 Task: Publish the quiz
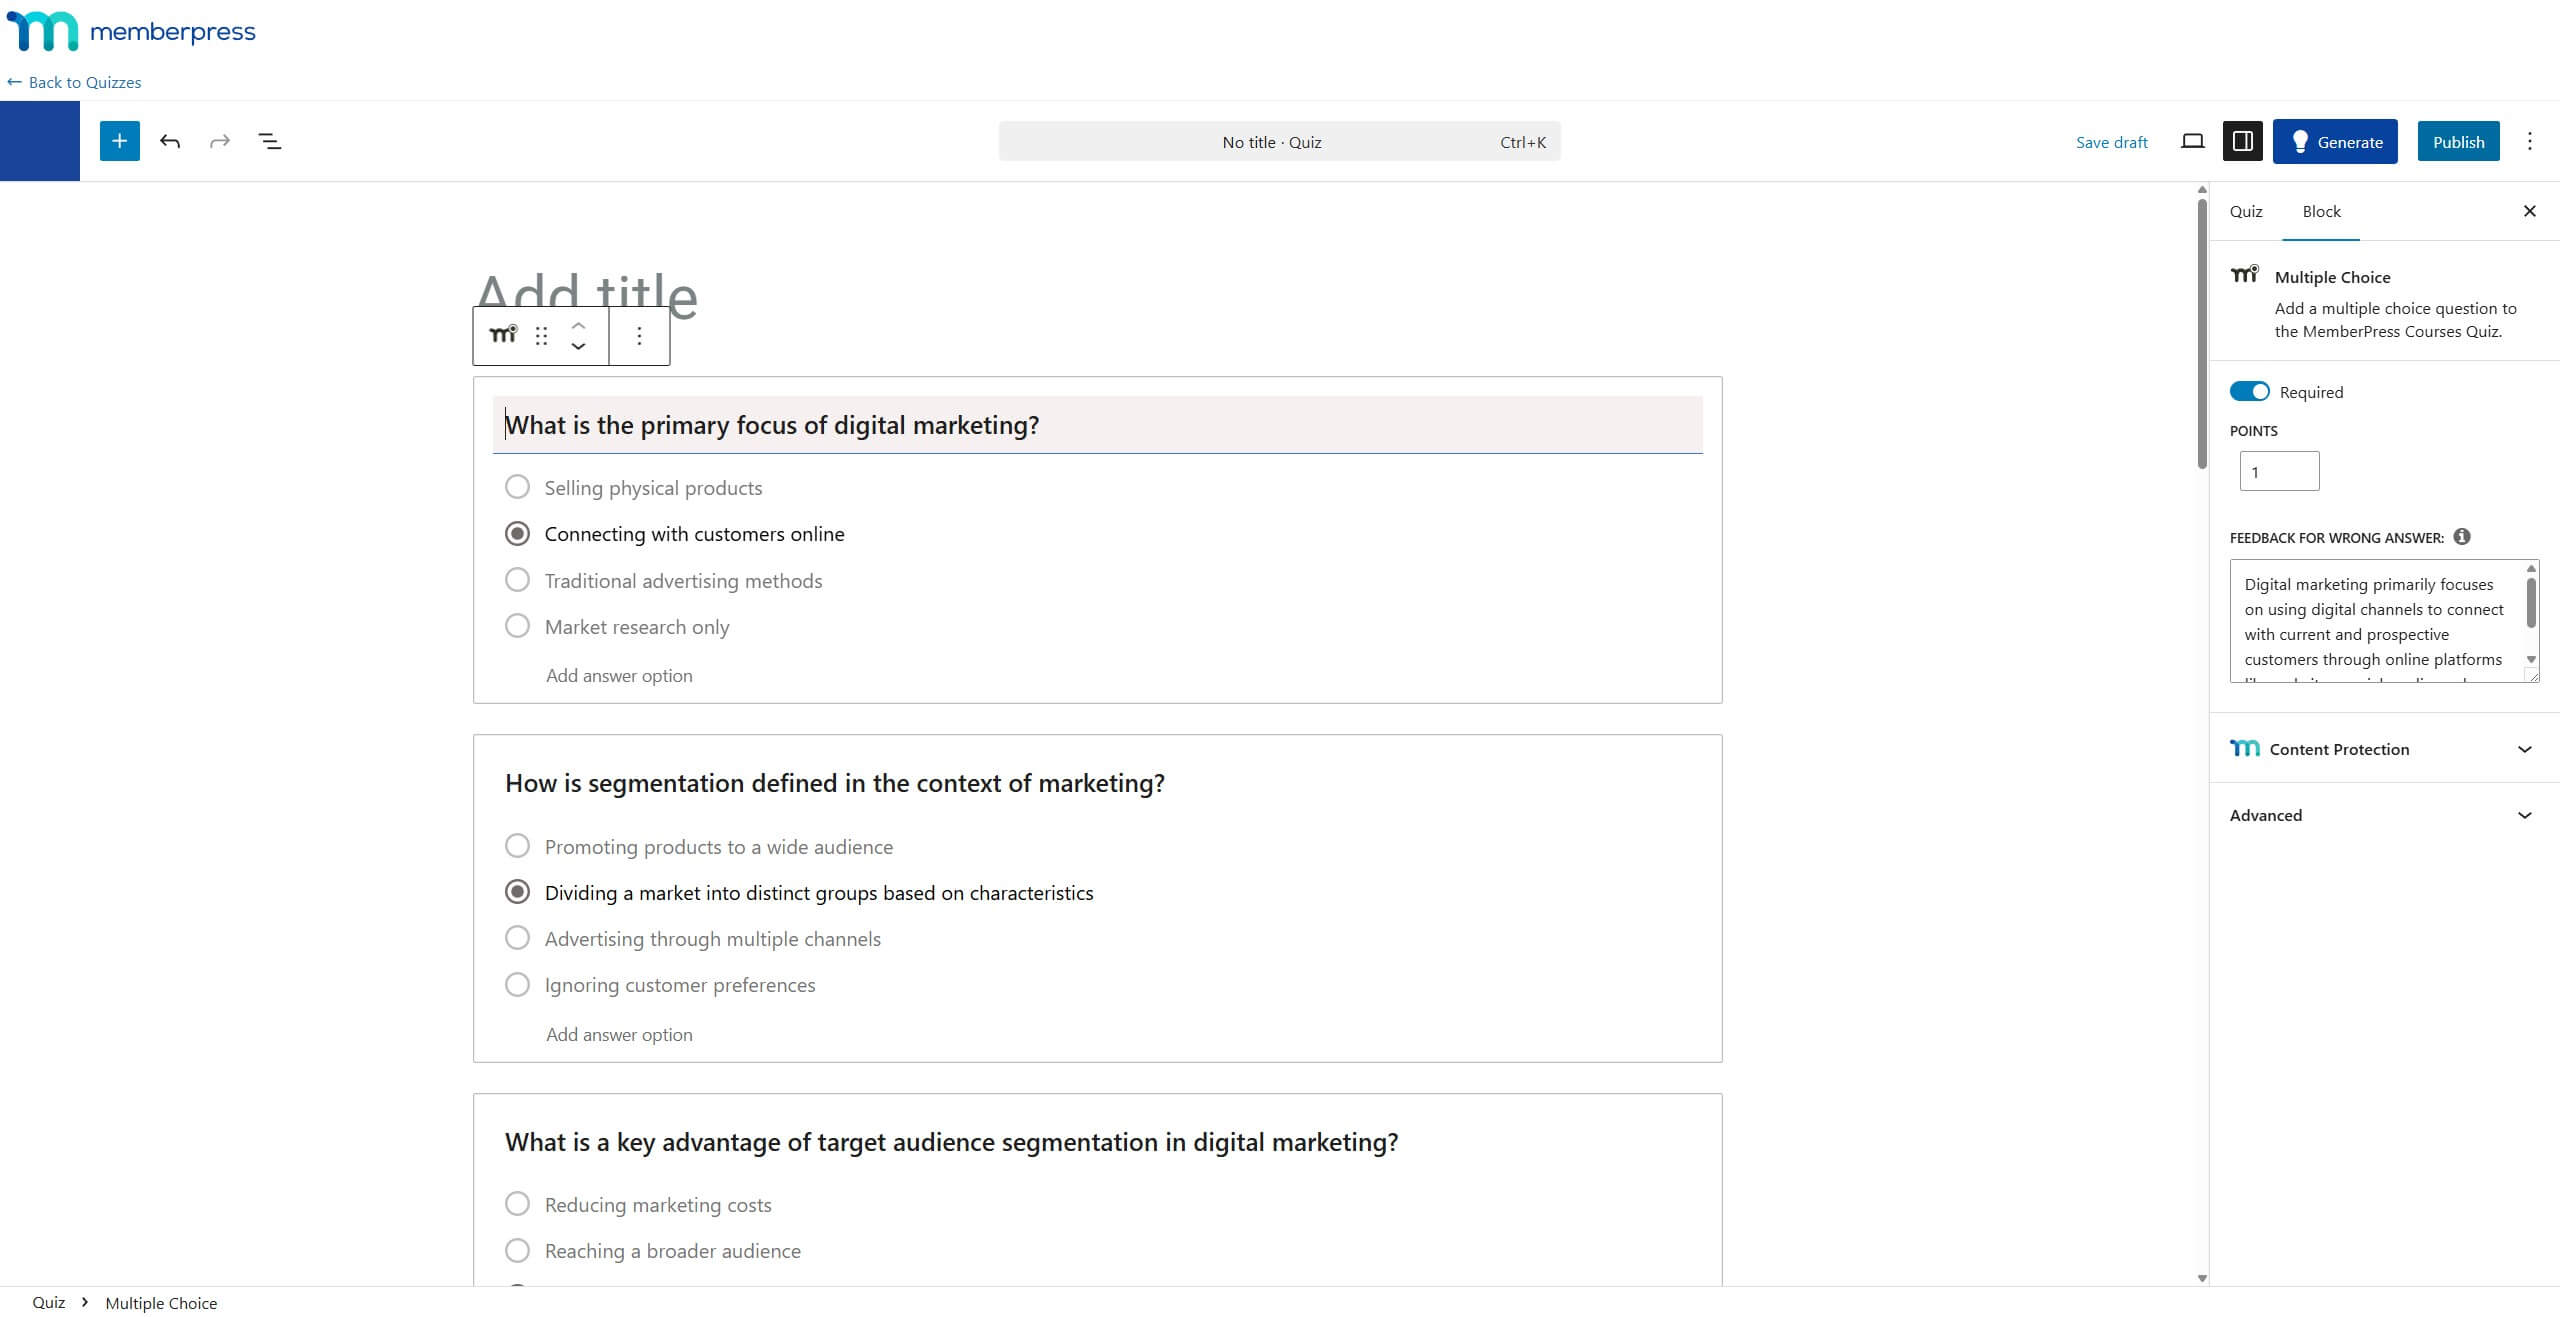[x=2457, y=141]
